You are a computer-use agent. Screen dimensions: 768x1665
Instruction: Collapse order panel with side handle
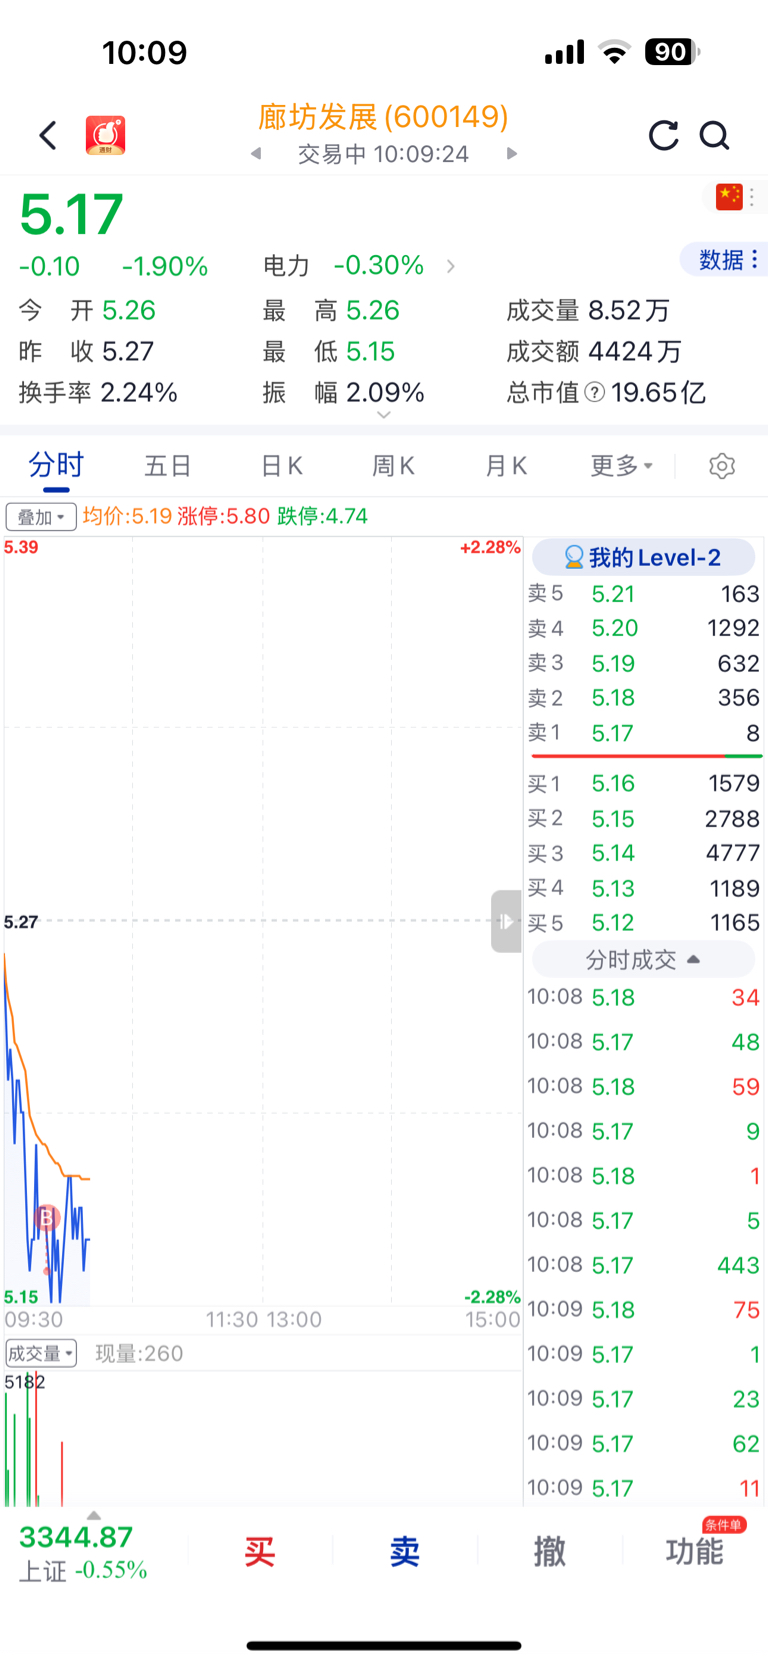pyautogui.click(x=506, y=921)
